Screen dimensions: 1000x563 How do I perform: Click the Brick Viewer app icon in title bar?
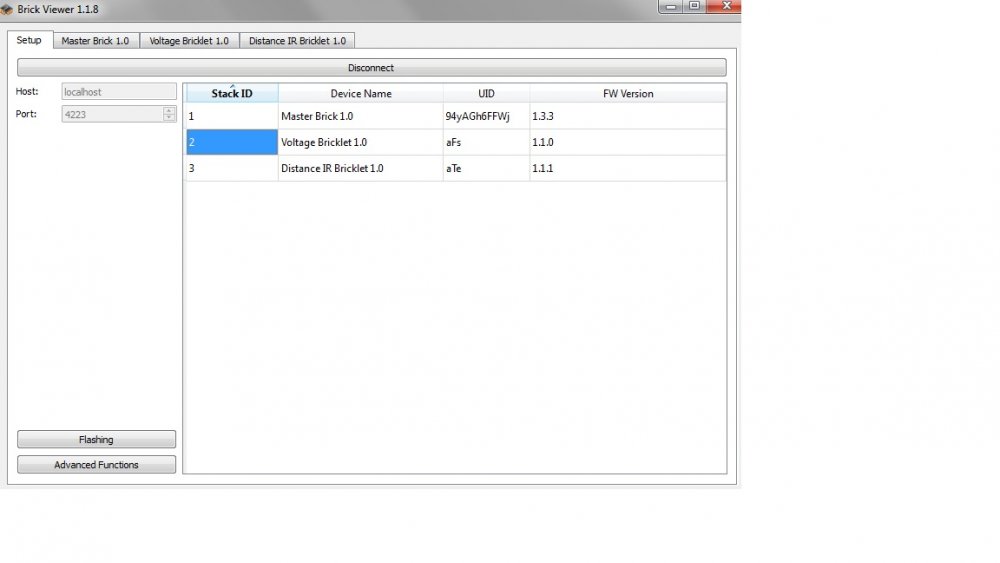(7, 9)
